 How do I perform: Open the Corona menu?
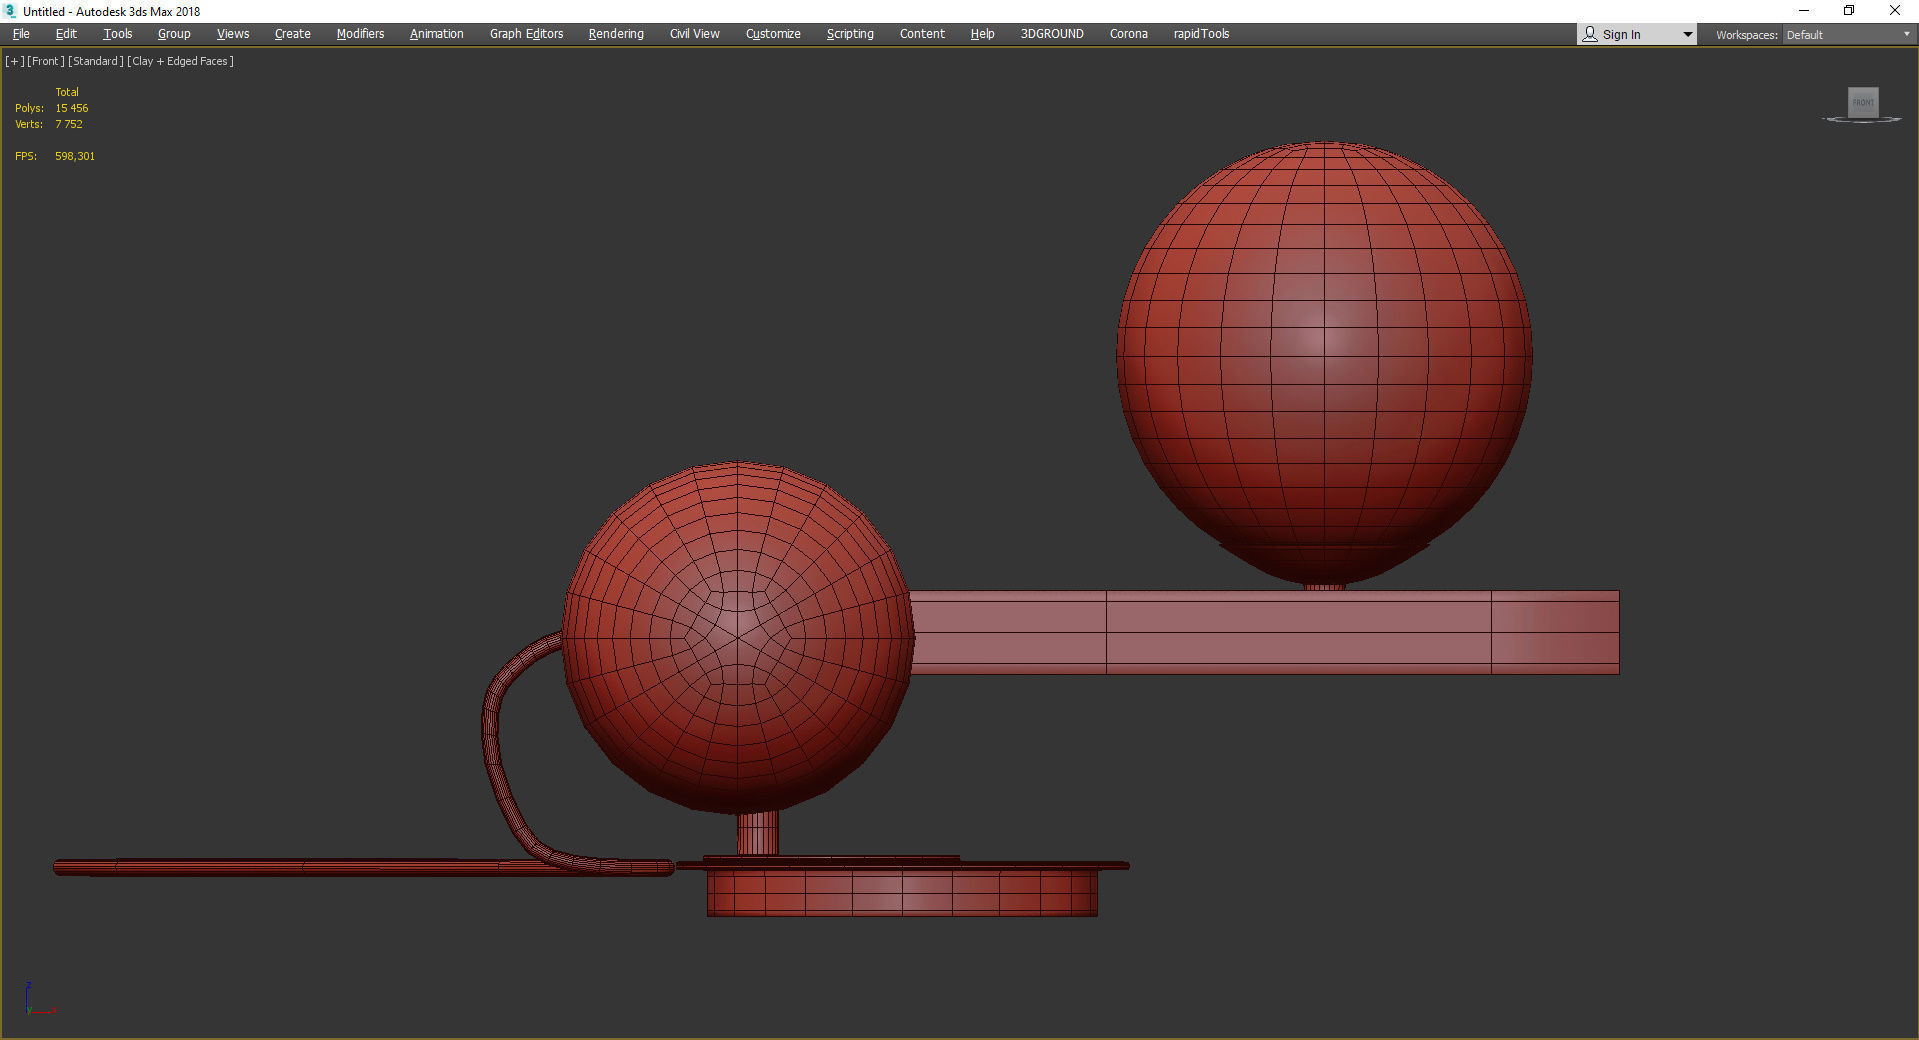[1129, 34]
